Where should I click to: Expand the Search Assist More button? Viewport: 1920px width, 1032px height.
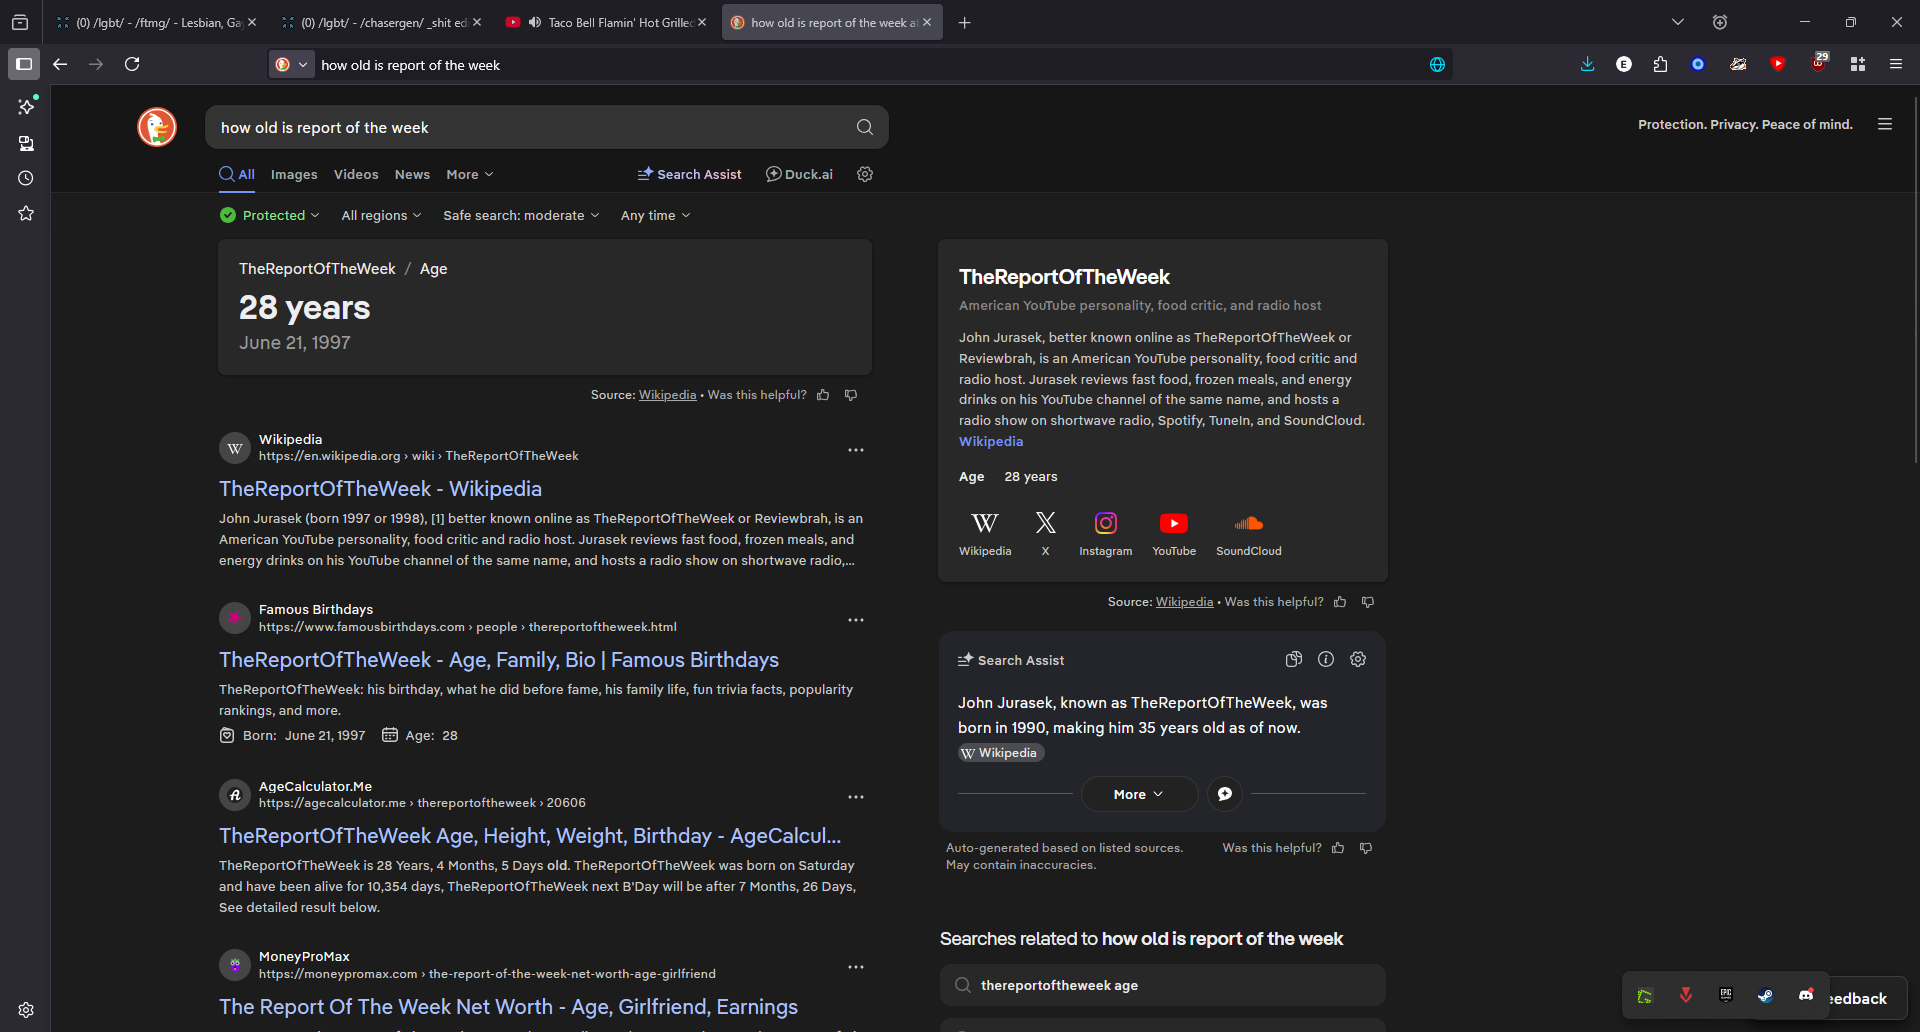1139,794
